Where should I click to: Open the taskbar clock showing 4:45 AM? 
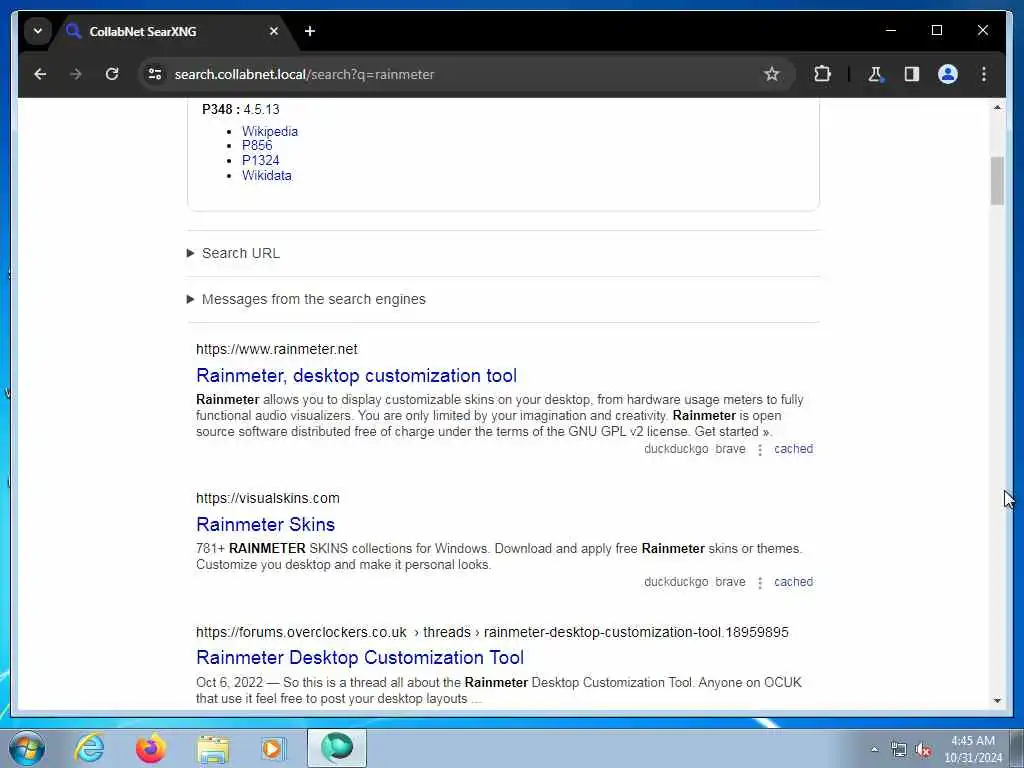(972, 749)
